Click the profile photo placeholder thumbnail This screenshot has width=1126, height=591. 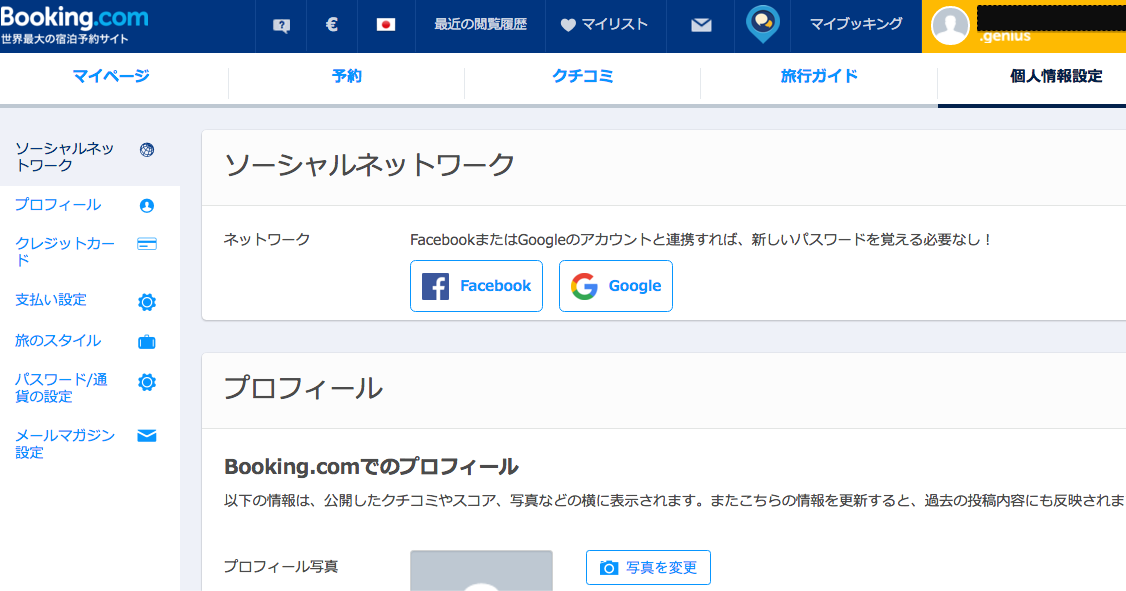point(481,571)
